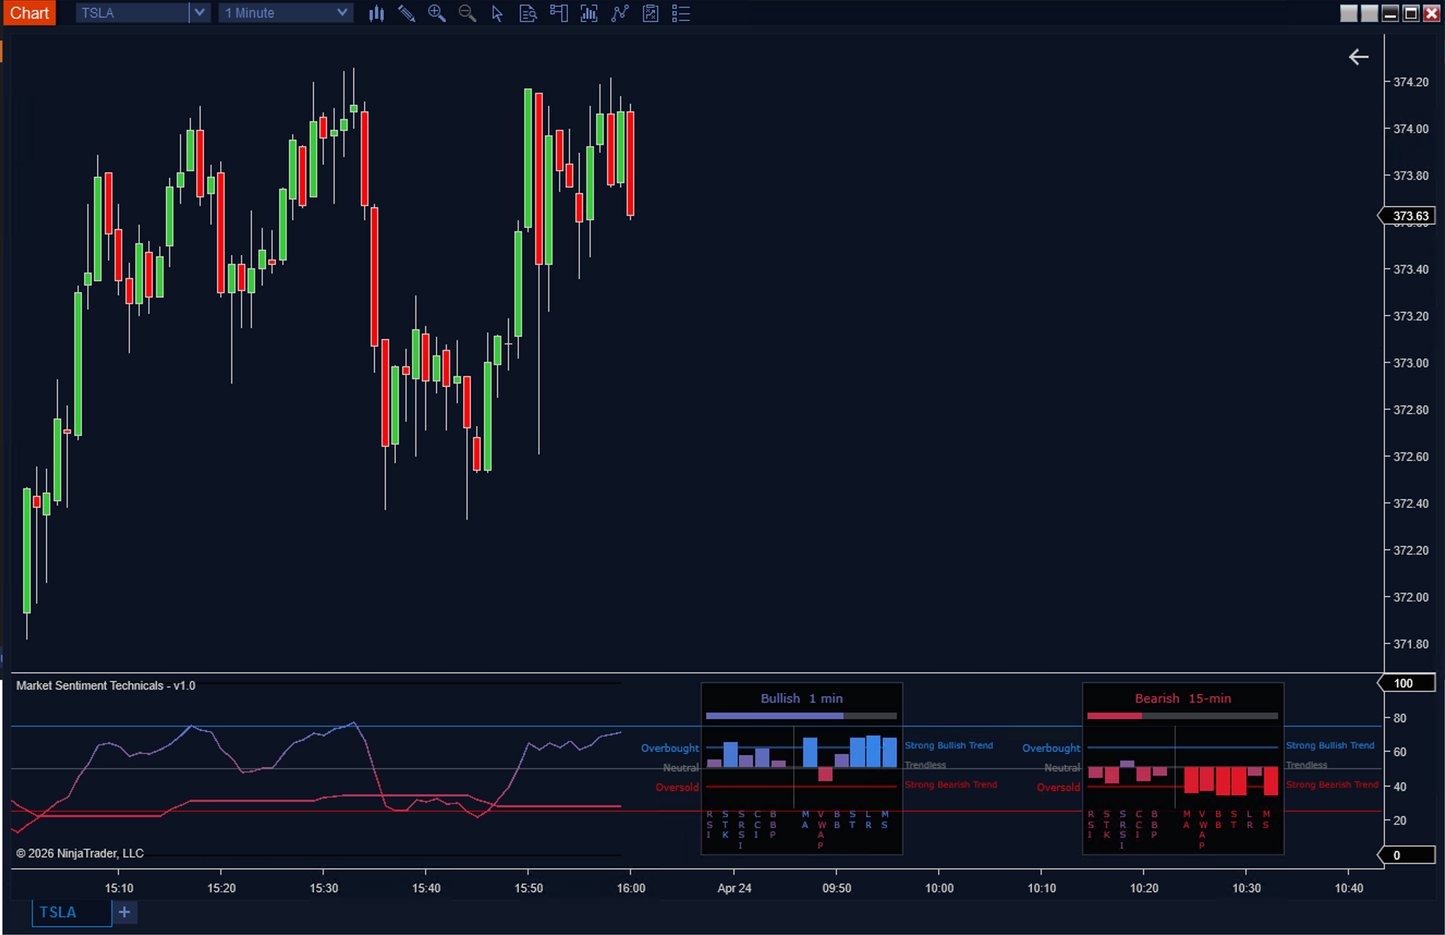This screenshot has width=1445, height=935.
Task: Click the 20 level on indicator axis
Action: (x=1400, y=820)
